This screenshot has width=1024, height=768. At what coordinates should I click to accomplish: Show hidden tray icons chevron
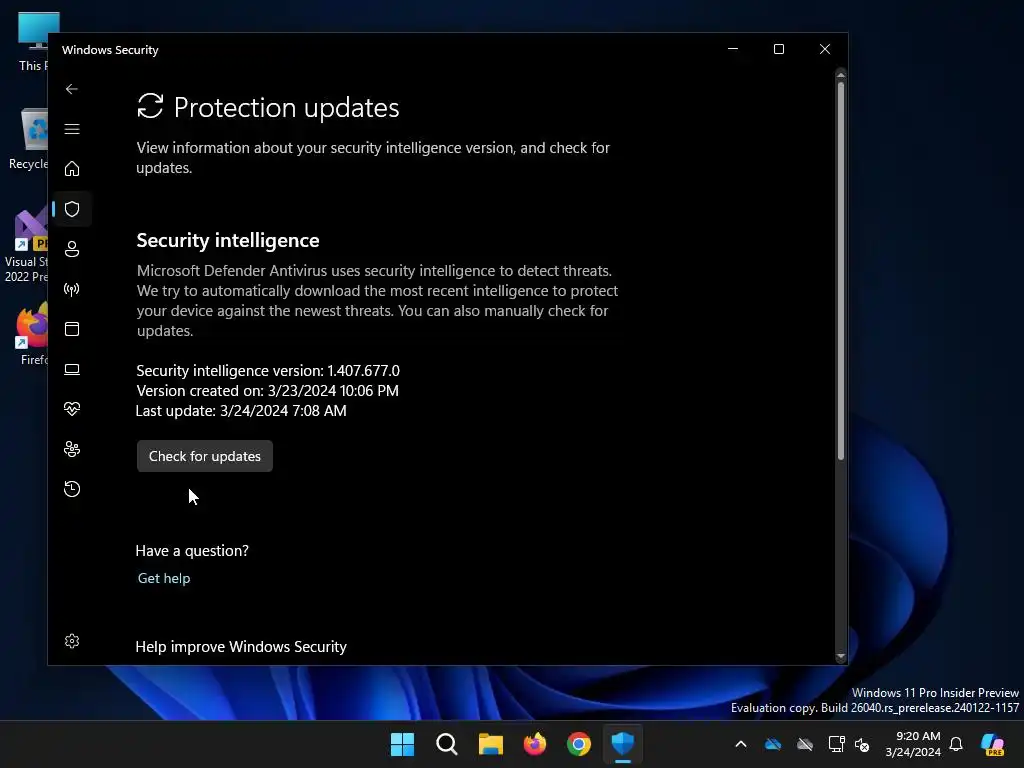(x=741, y=744)
